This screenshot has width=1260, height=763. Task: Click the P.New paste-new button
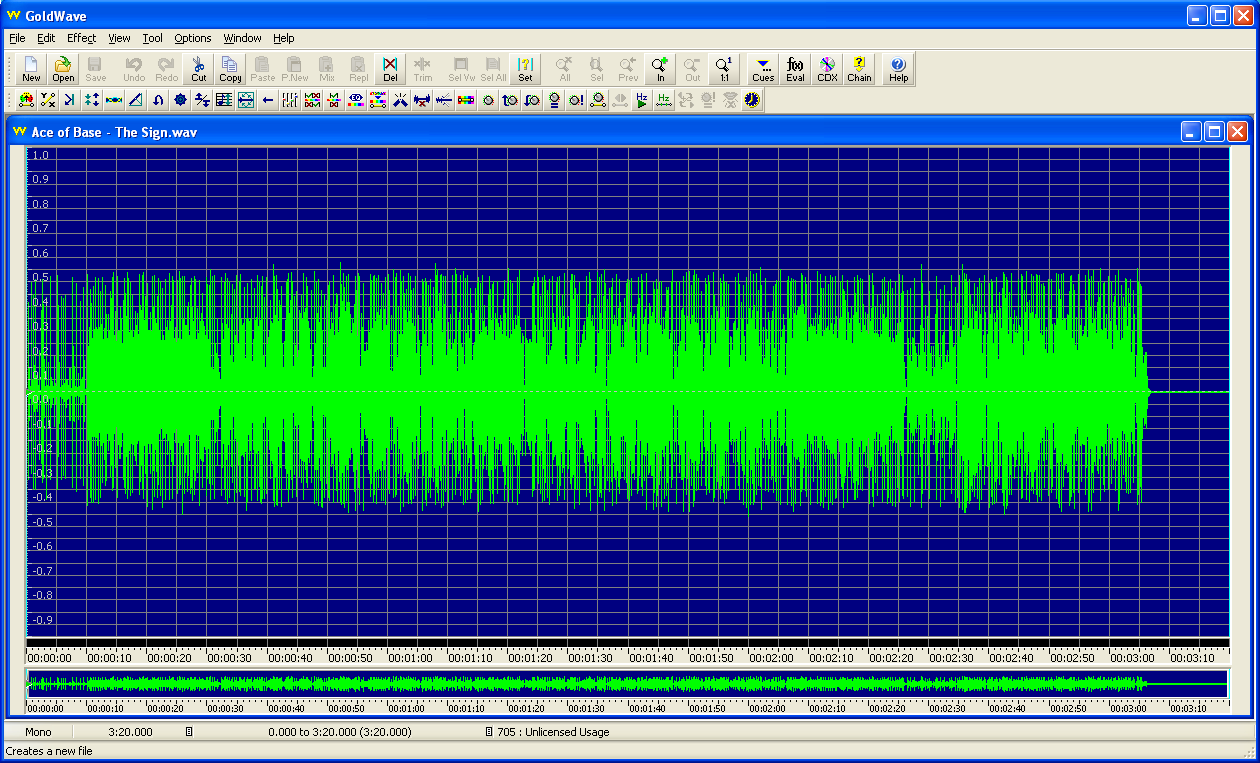click(x=295, y=69)
